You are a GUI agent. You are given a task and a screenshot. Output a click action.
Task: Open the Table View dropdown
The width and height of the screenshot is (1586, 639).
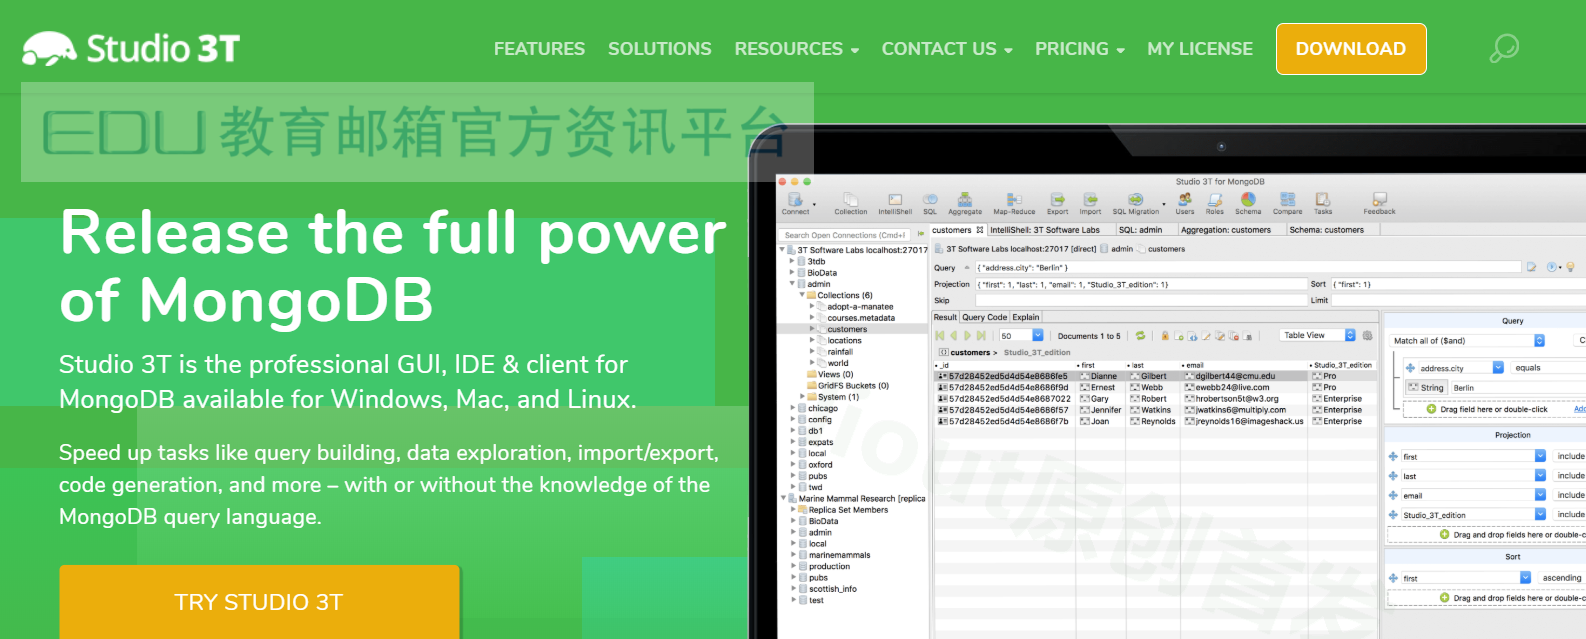tap(1350, 335)
